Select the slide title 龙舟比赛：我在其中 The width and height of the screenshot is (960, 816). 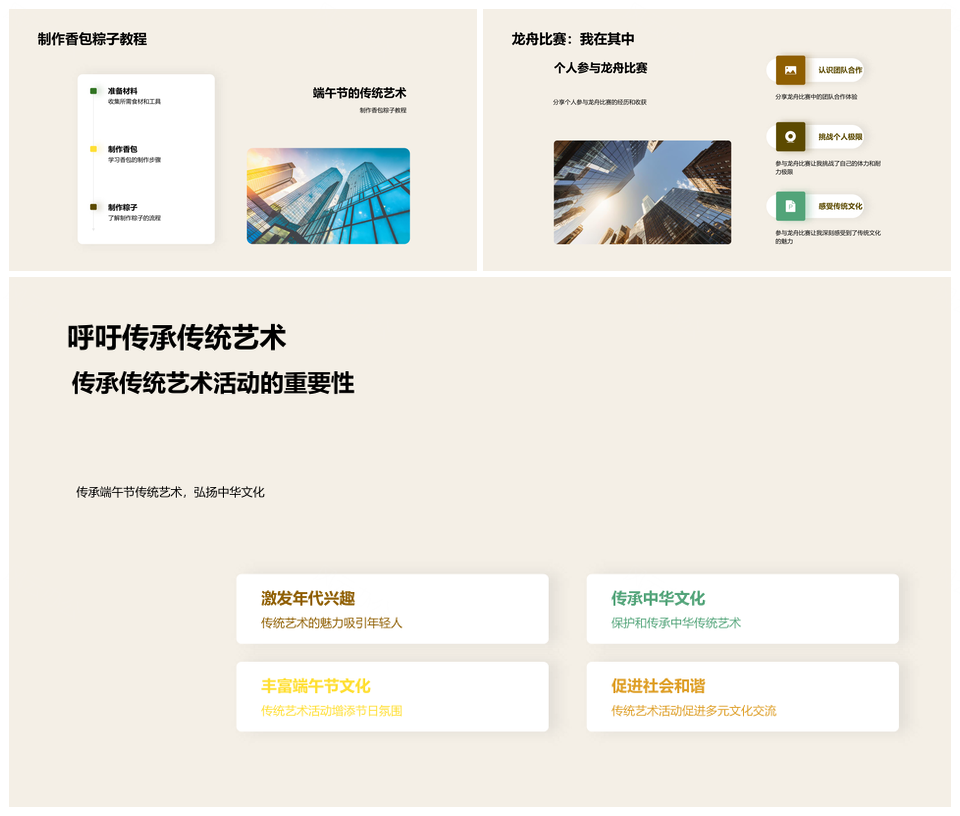click(x=573, y=39)
